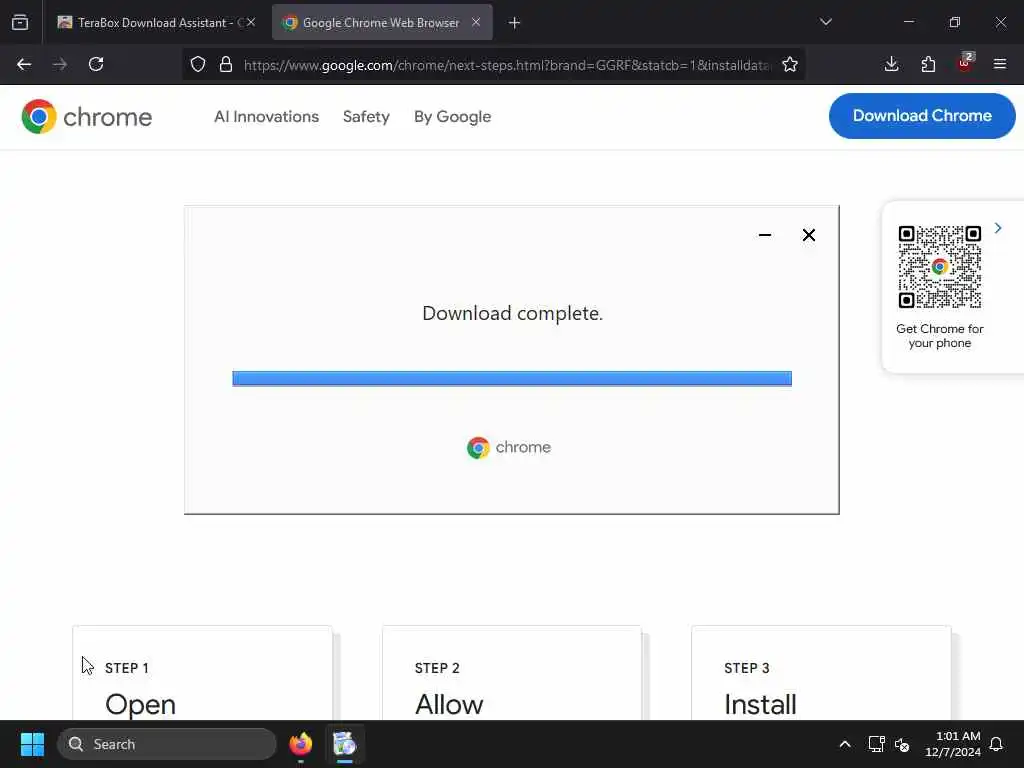Open the Firefox downloads panel
1024x768 pixels.
[x=891, y=64]
